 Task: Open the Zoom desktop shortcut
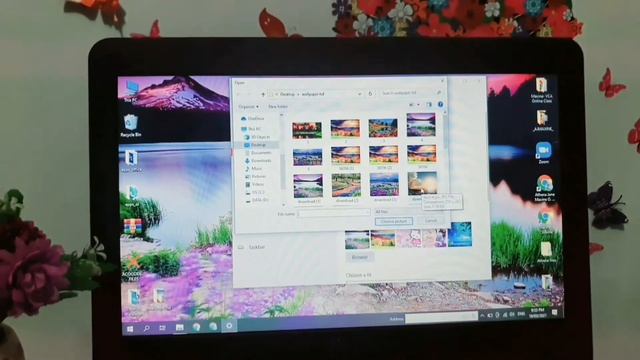(x=543, y=153)
